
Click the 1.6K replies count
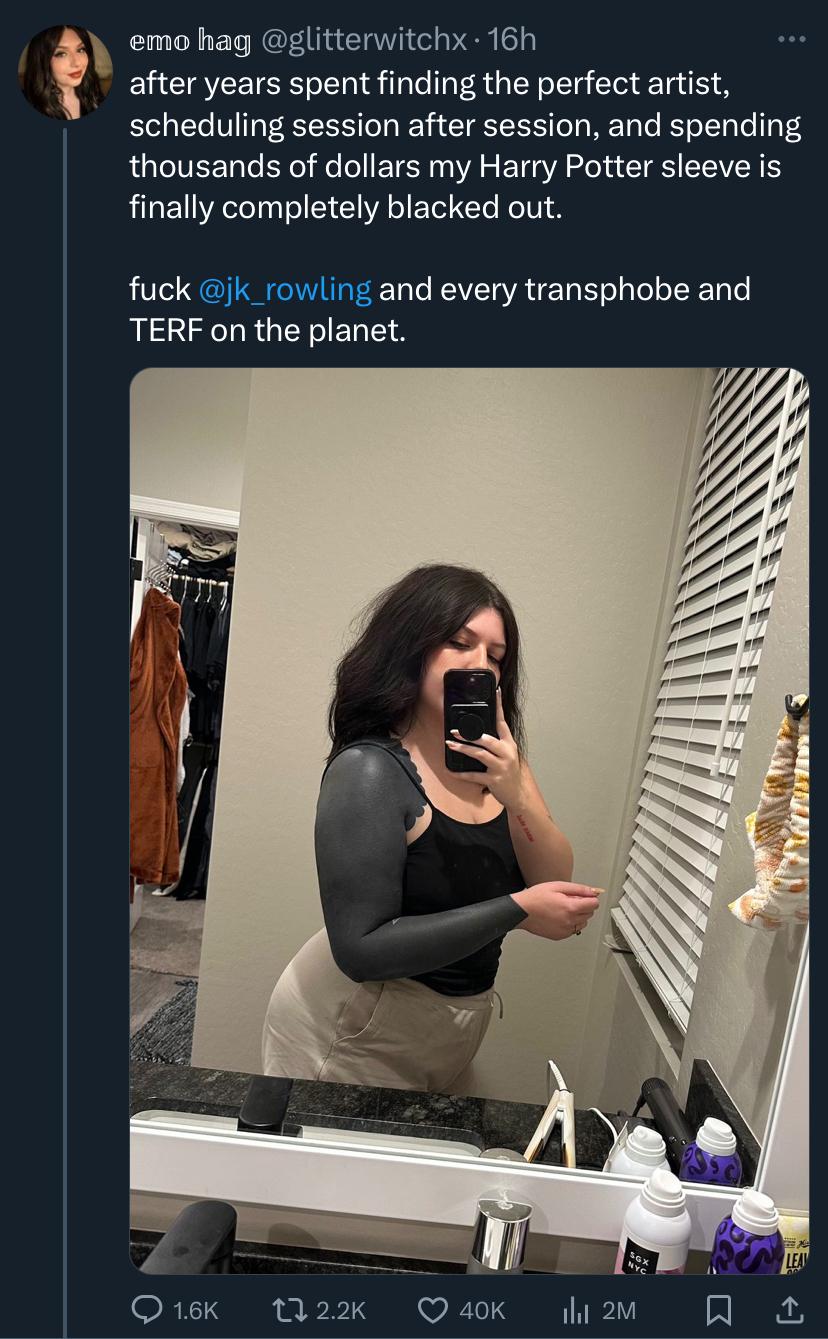coord(196,1310)
